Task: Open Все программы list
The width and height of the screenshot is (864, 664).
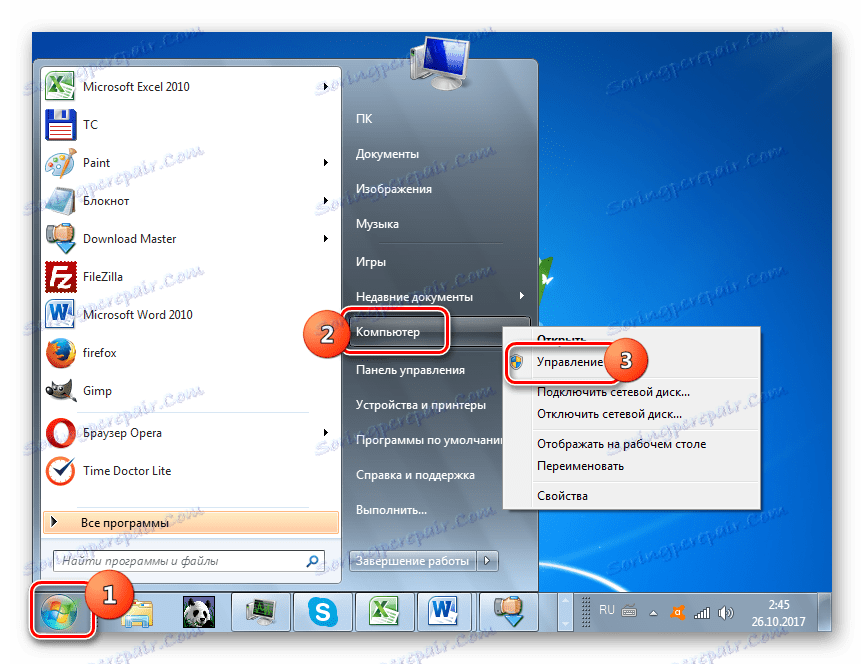Action: [x=191, y=522]
